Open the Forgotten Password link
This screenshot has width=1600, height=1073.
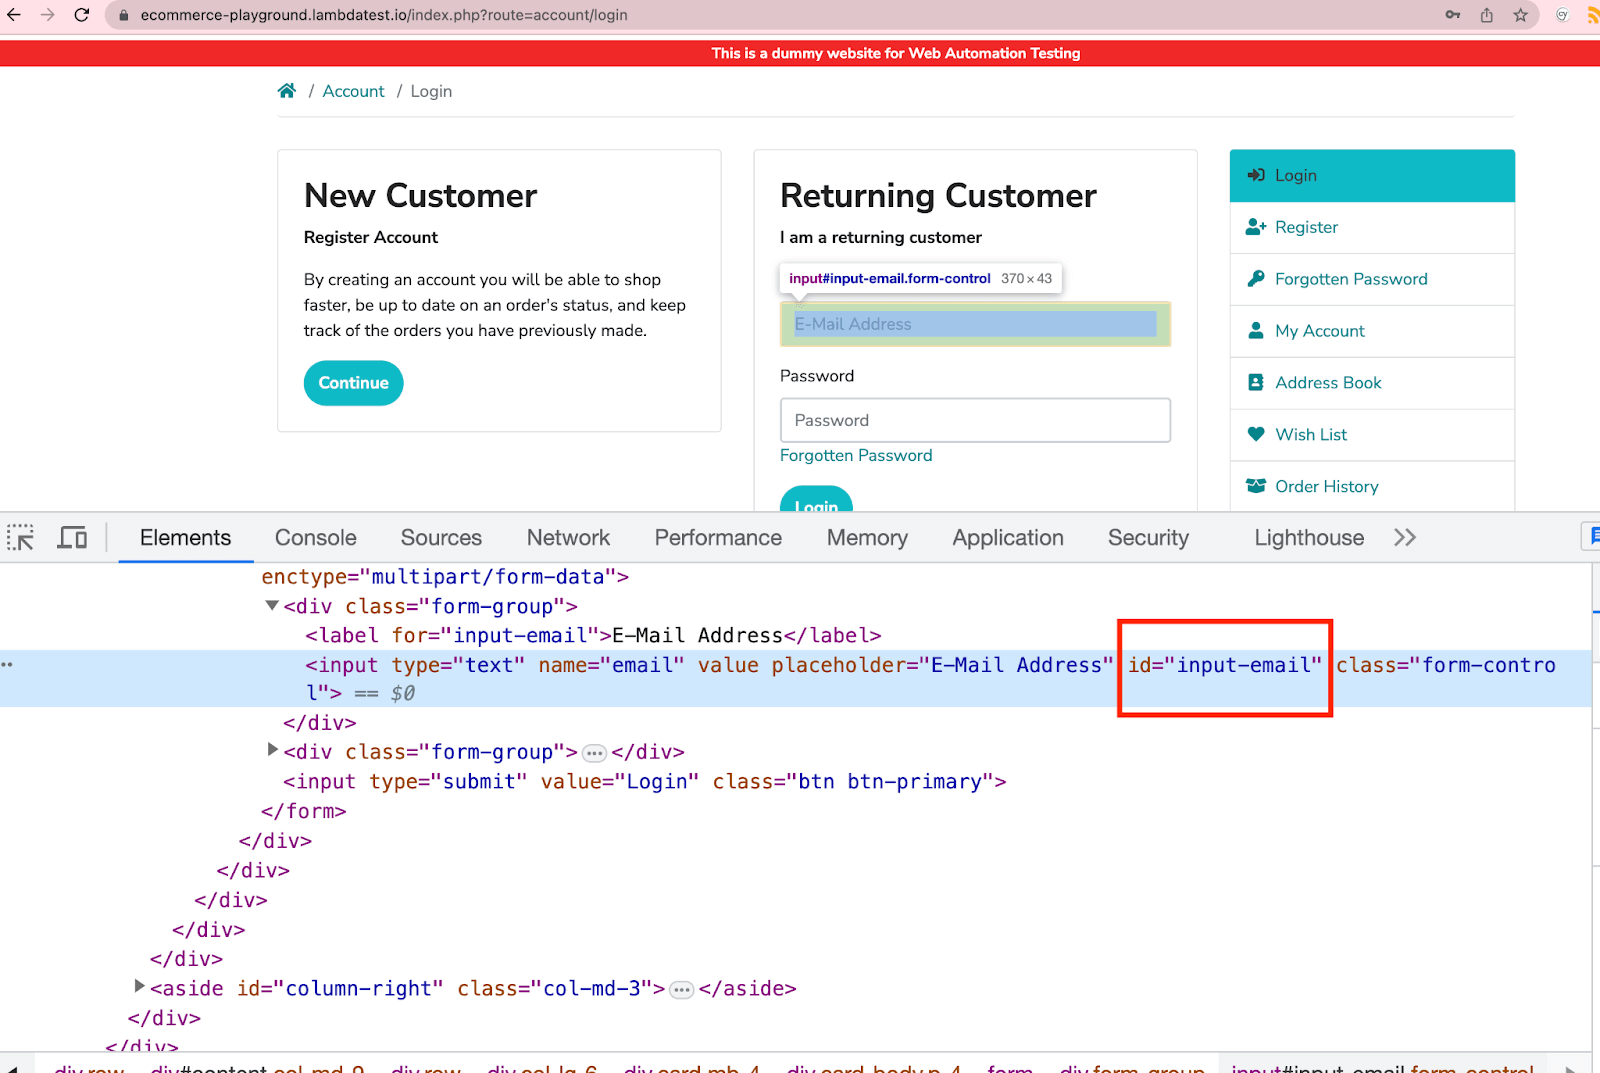pos(856,455)
